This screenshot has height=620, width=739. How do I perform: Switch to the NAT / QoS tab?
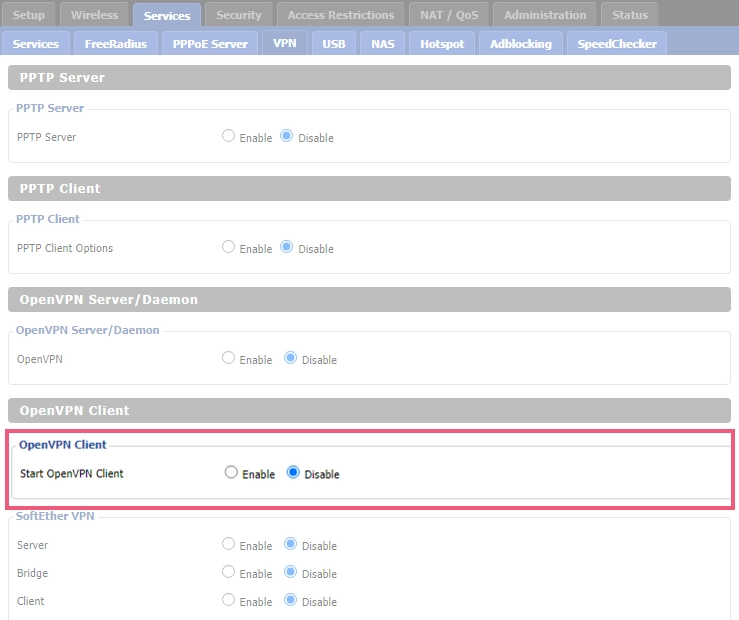449,15
